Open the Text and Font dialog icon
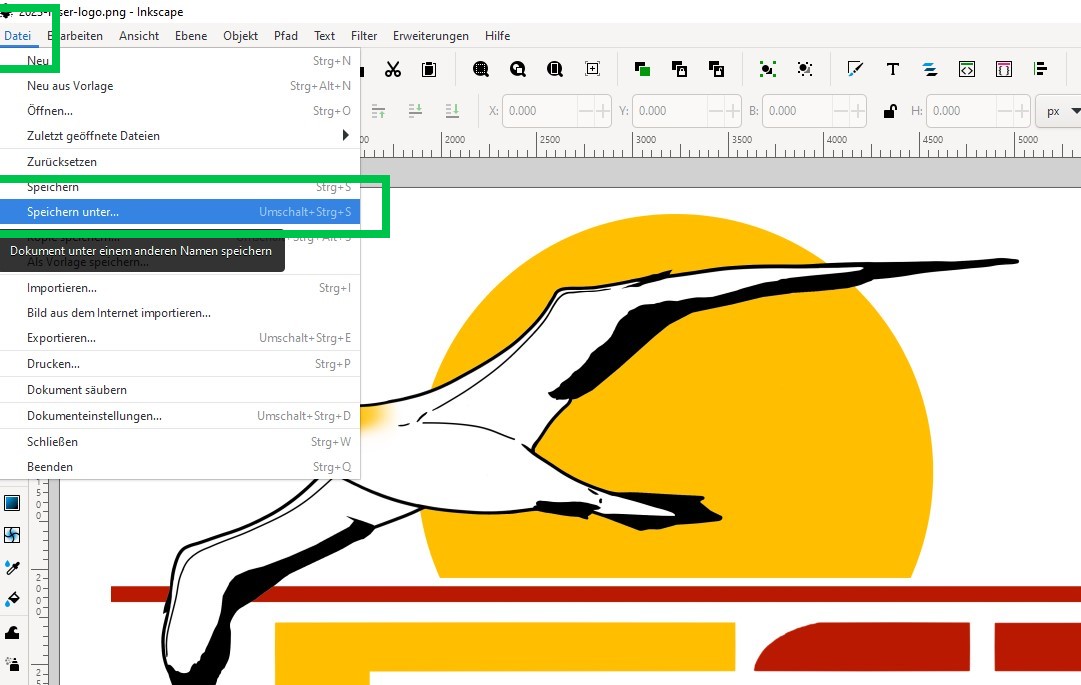Image resolution: width=1081 pixels, height=685 pixels. 893,69
